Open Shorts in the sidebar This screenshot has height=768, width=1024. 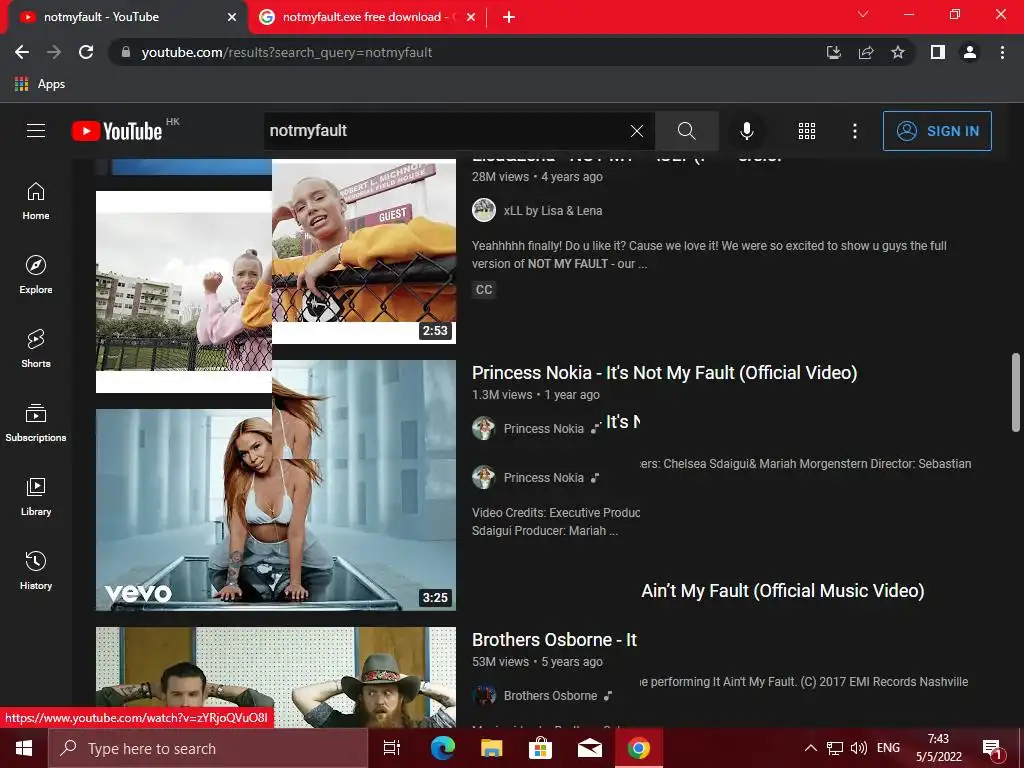(36, 349)
